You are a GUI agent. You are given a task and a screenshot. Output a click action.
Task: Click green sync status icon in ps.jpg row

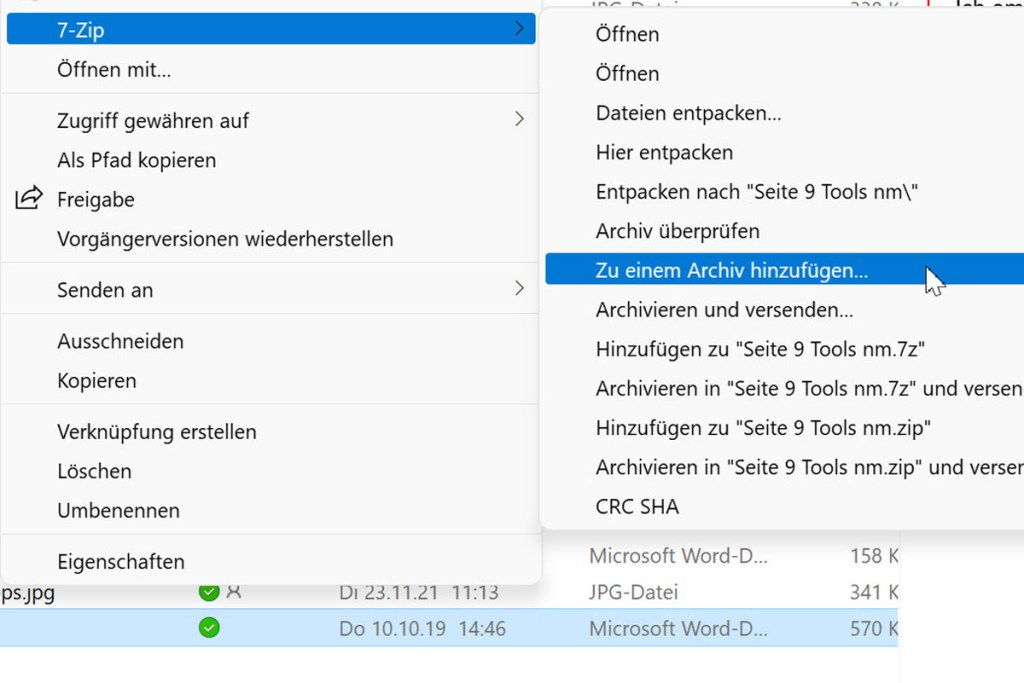click(209, 592)
